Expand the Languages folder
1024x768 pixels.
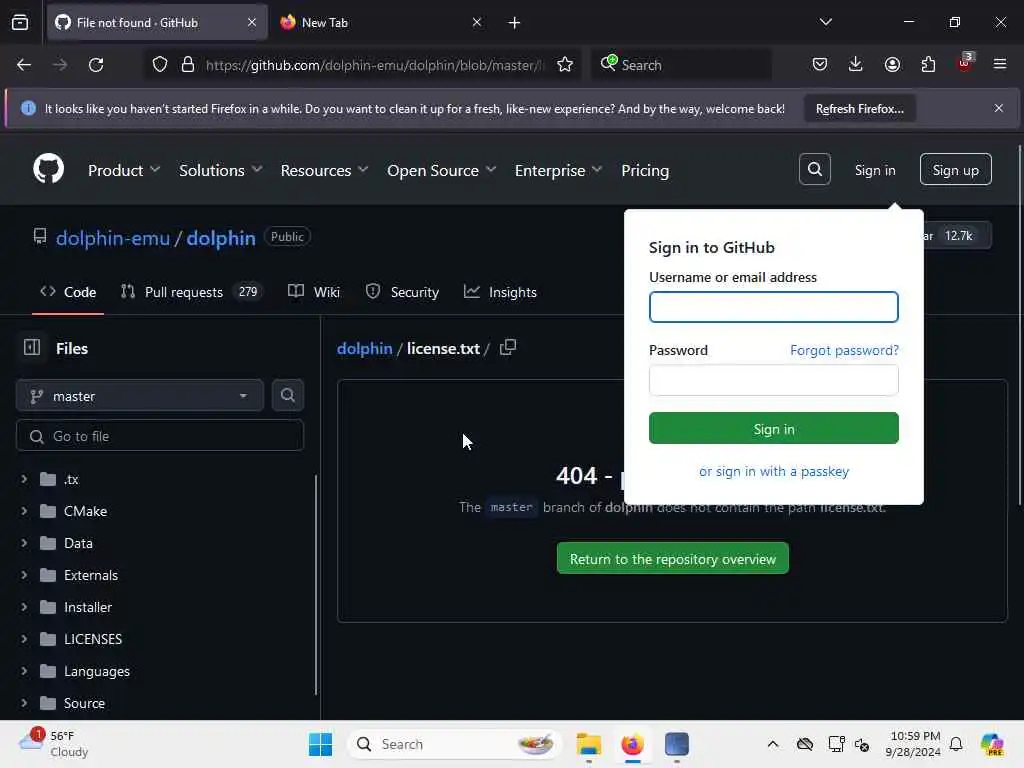(x=24, y=671)
